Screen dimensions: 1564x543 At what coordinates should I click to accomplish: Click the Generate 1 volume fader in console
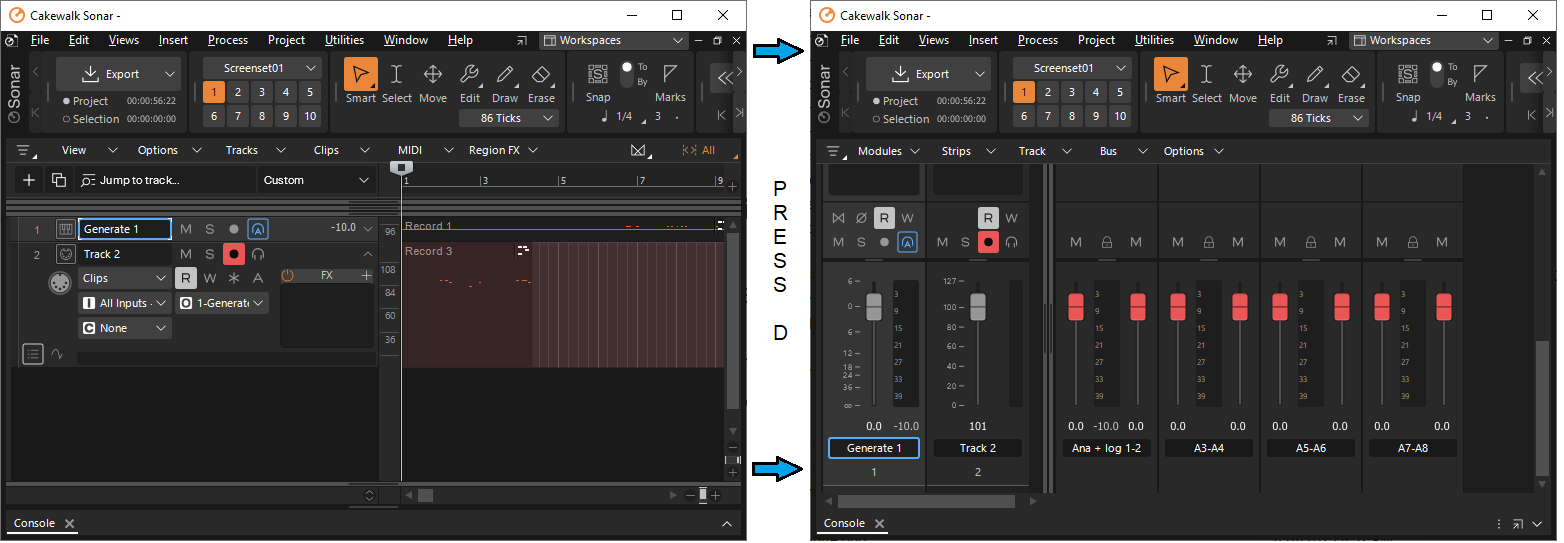click(873, 306)
